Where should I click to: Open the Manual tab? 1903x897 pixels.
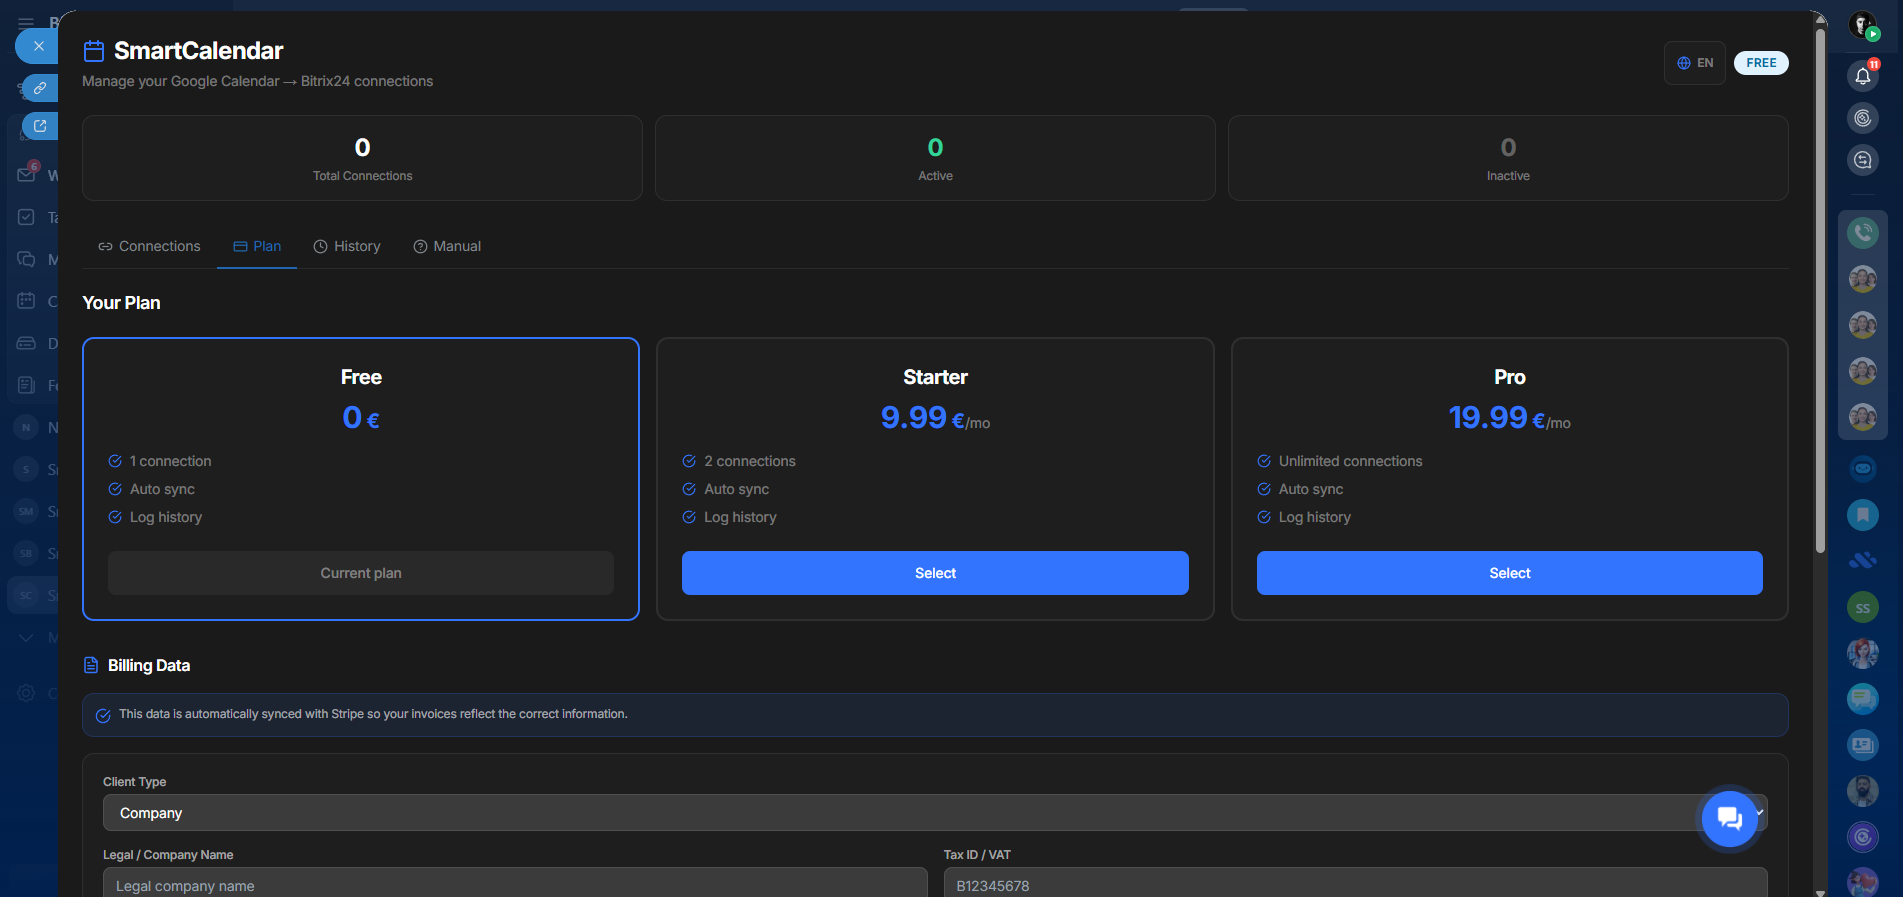pos(447,246)
